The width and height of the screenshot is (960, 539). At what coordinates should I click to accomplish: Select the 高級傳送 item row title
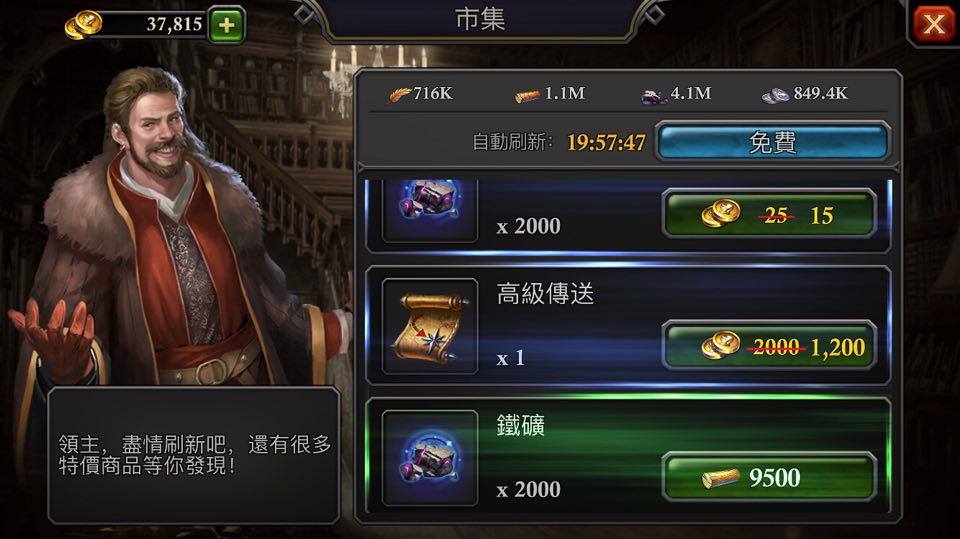(545, 294)
